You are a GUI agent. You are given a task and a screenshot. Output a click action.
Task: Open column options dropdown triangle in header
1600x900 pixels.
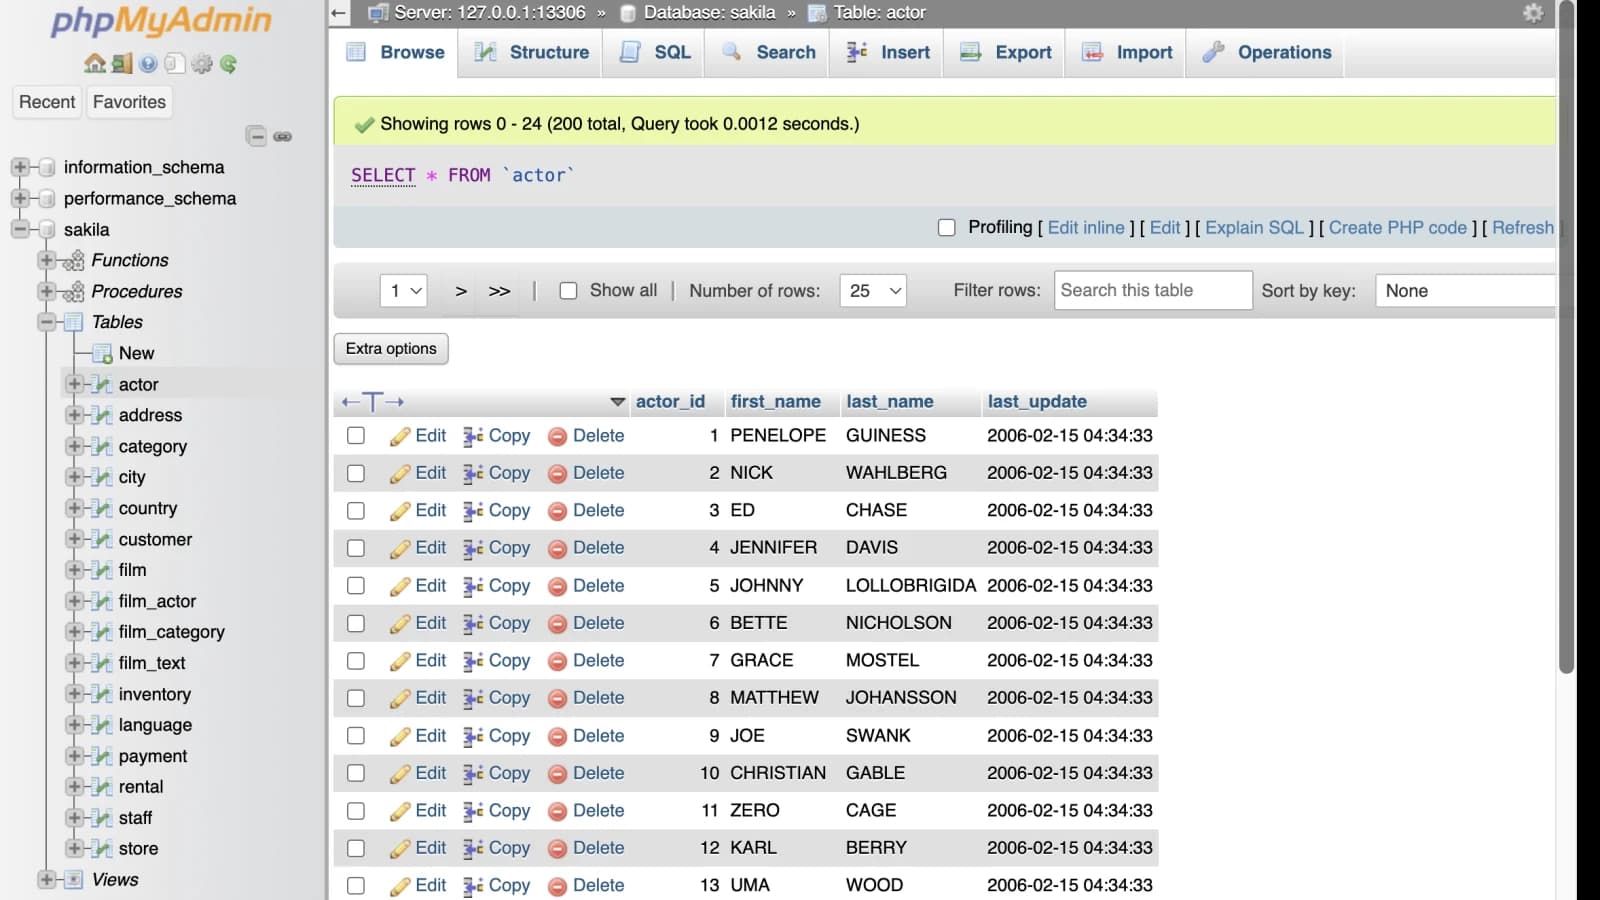point(618,402)
